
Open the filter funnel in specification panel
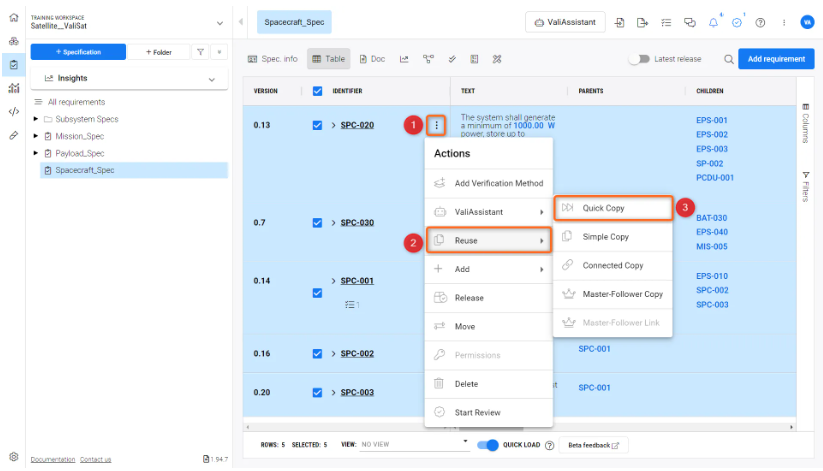(200, 52)
